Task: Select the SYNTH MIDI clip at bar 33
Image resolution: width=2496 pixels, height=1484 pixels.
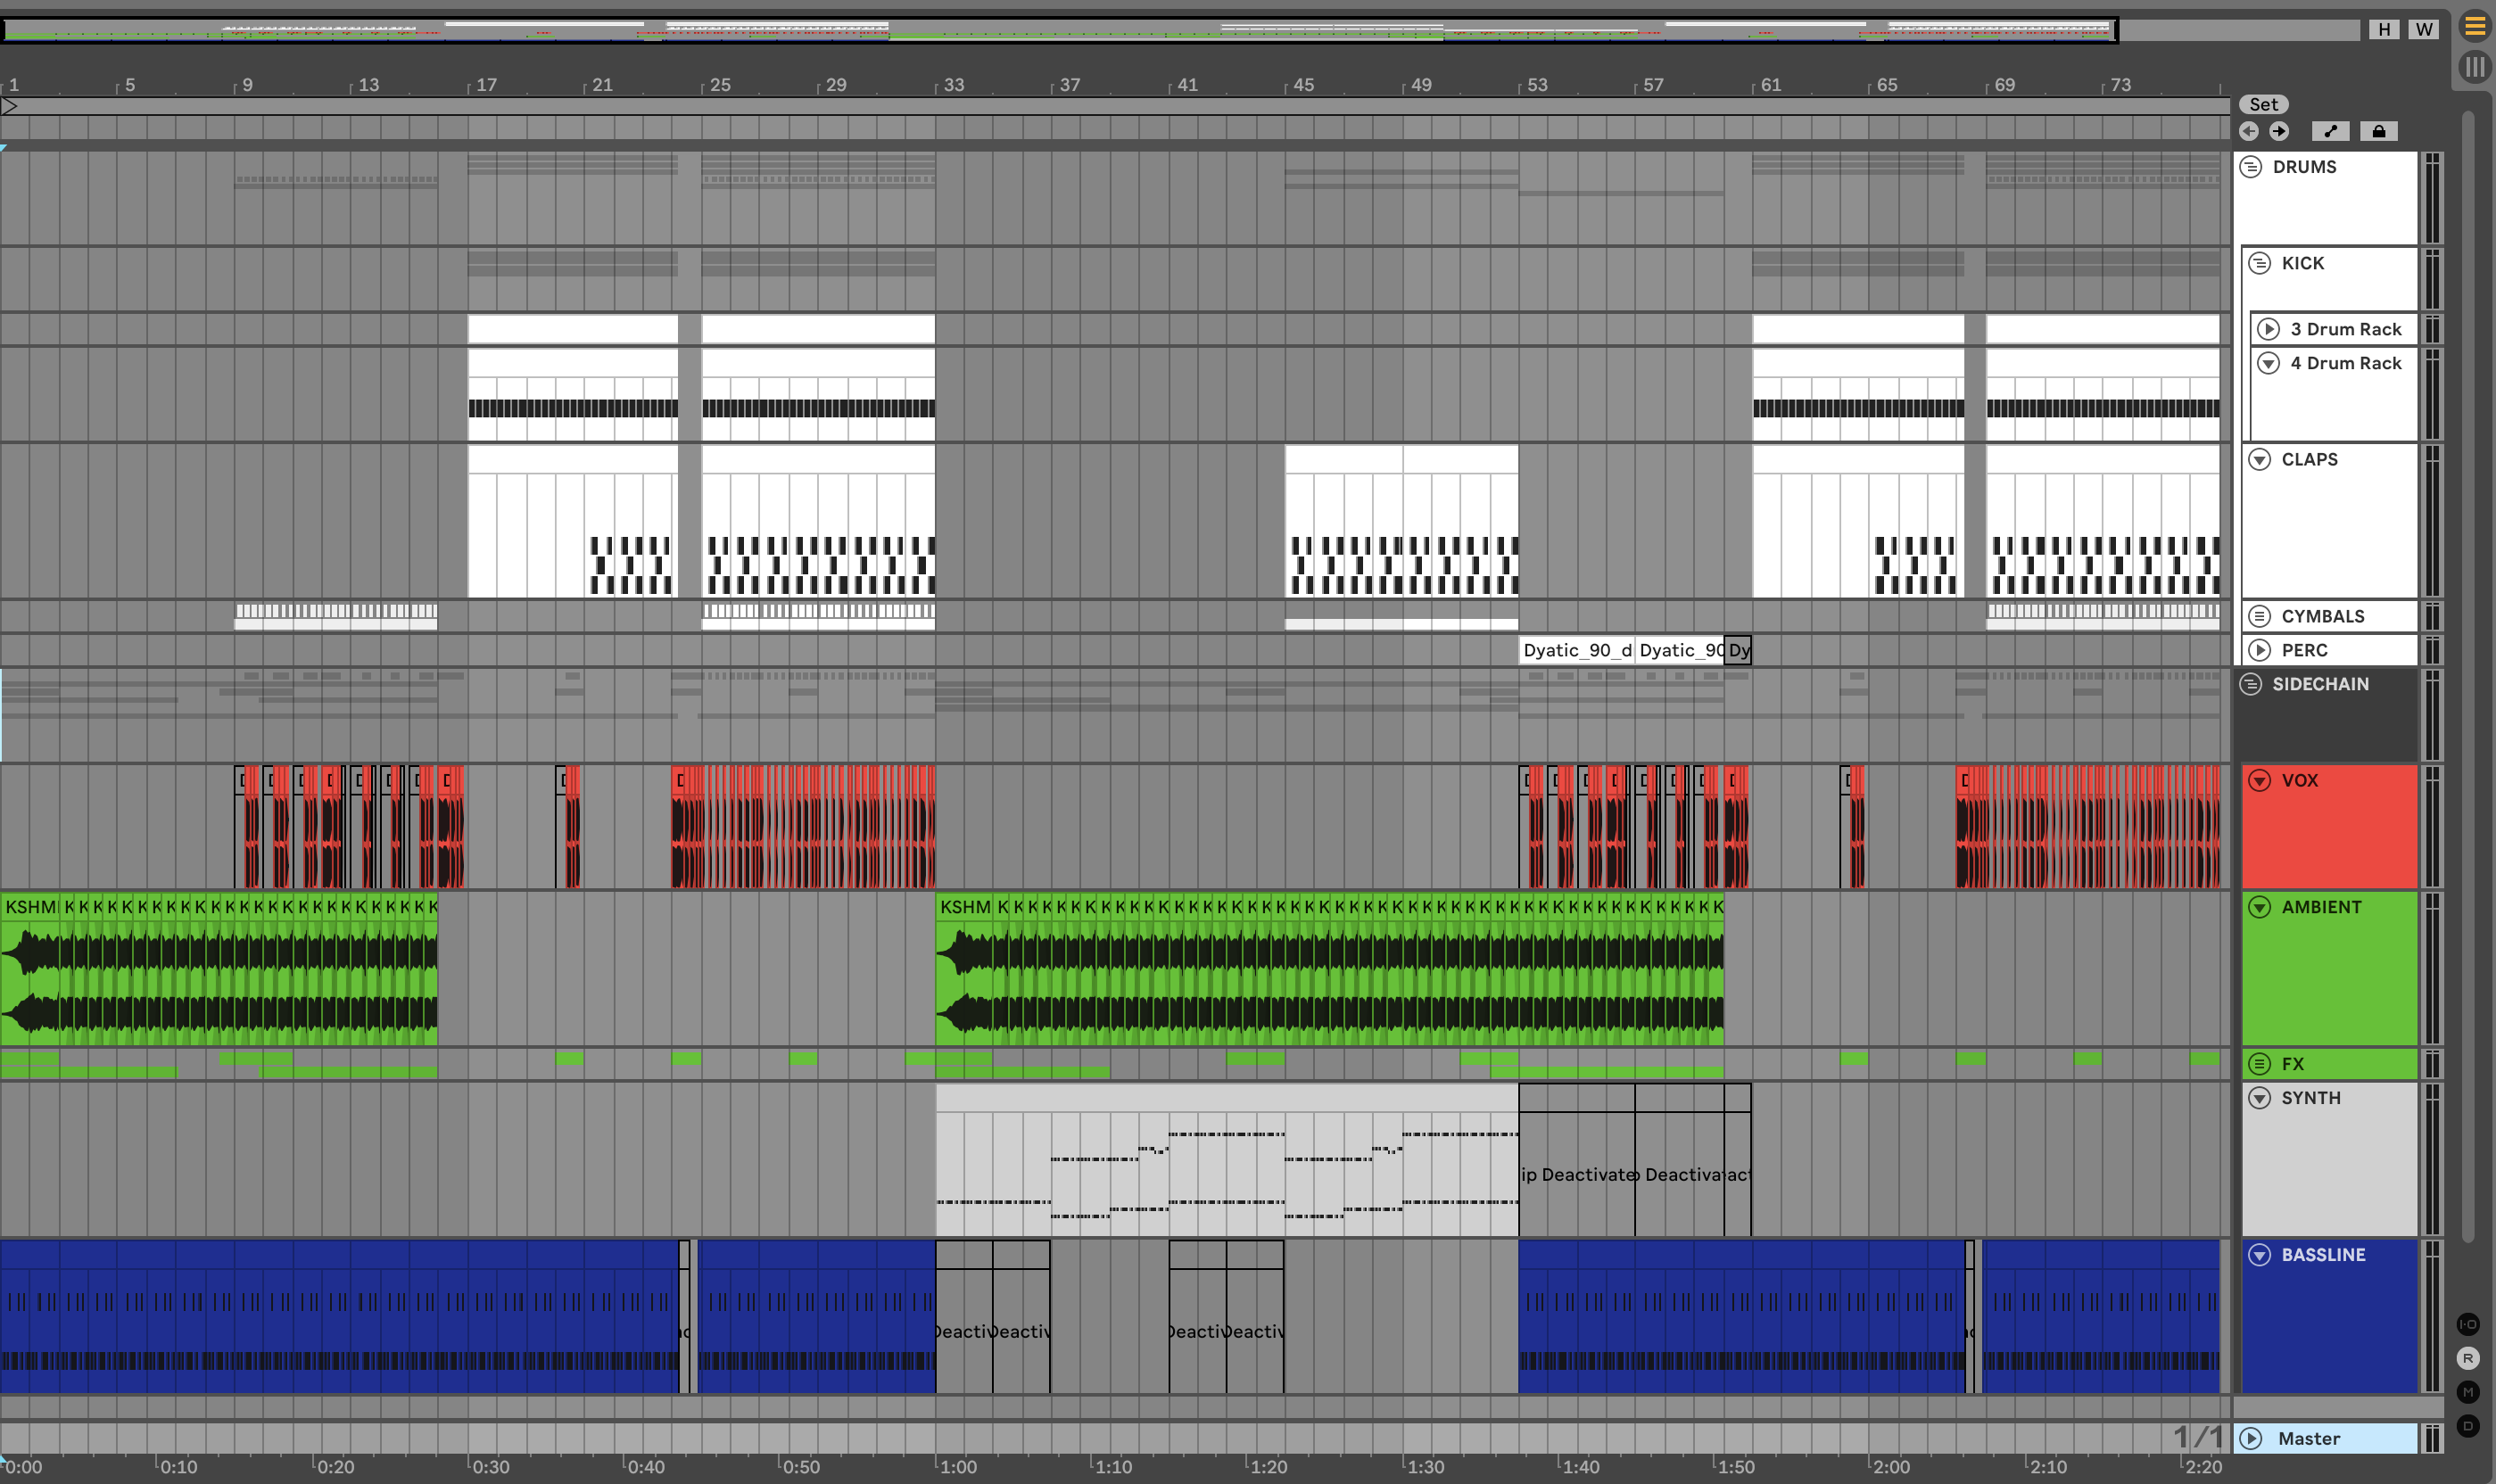Action: coord(1227,1160)
